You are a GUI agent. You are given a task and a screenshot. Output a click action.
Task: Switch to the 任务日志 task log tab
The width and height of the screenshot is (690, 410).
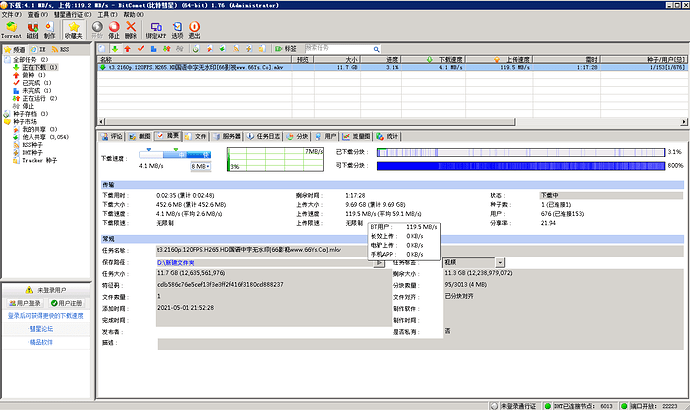pyautogui.click(x=263, y=136)
